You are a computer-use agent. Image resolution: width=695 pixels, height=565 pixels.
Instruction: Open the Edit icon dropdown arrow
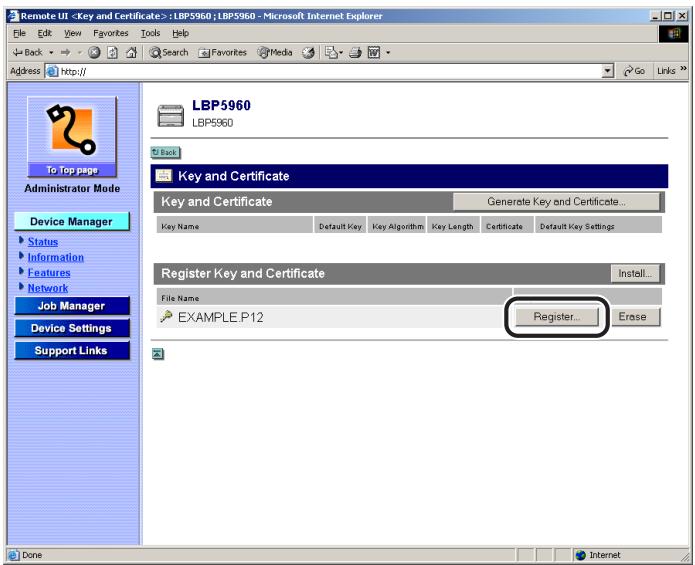[388, 53]
